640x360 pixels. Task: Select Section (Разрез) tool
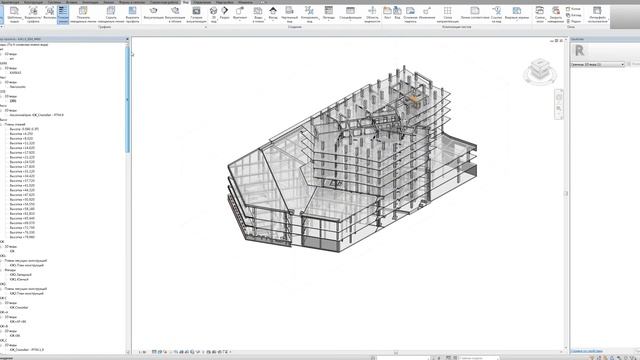224,14
